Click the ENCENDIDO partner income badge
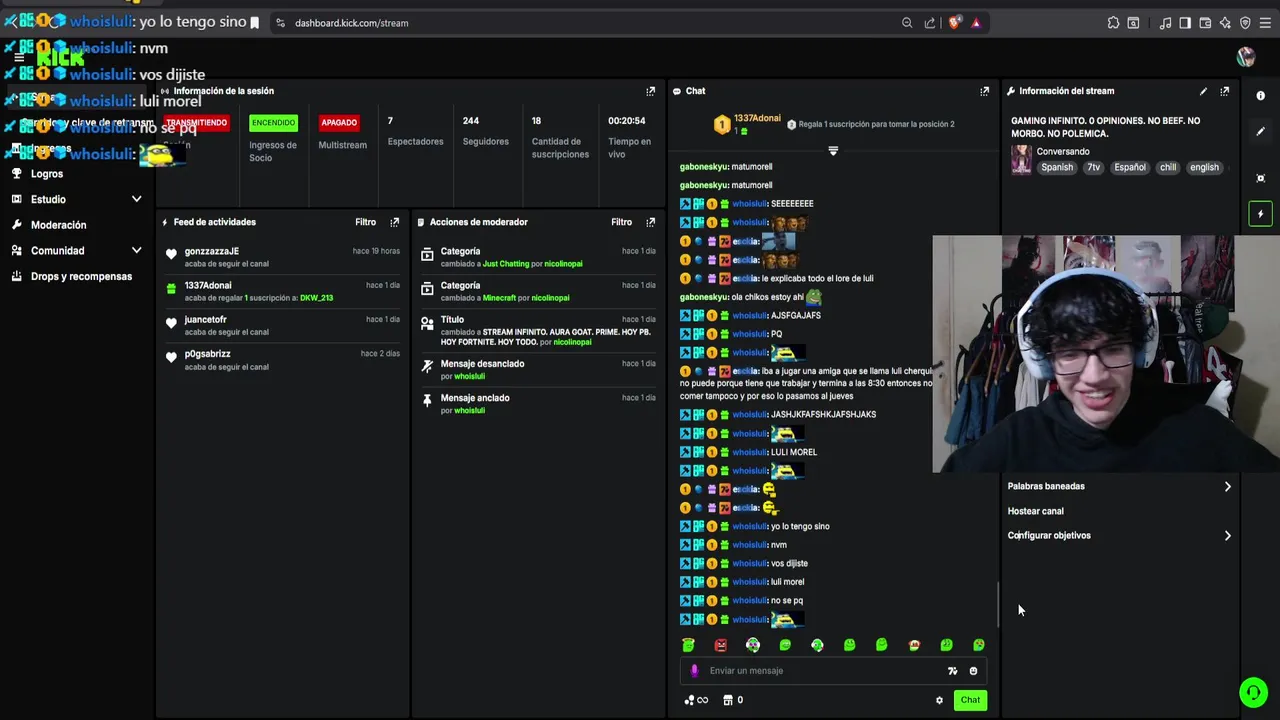The height and width of the screenshot is (720, 1280). [x=273, y=123]
